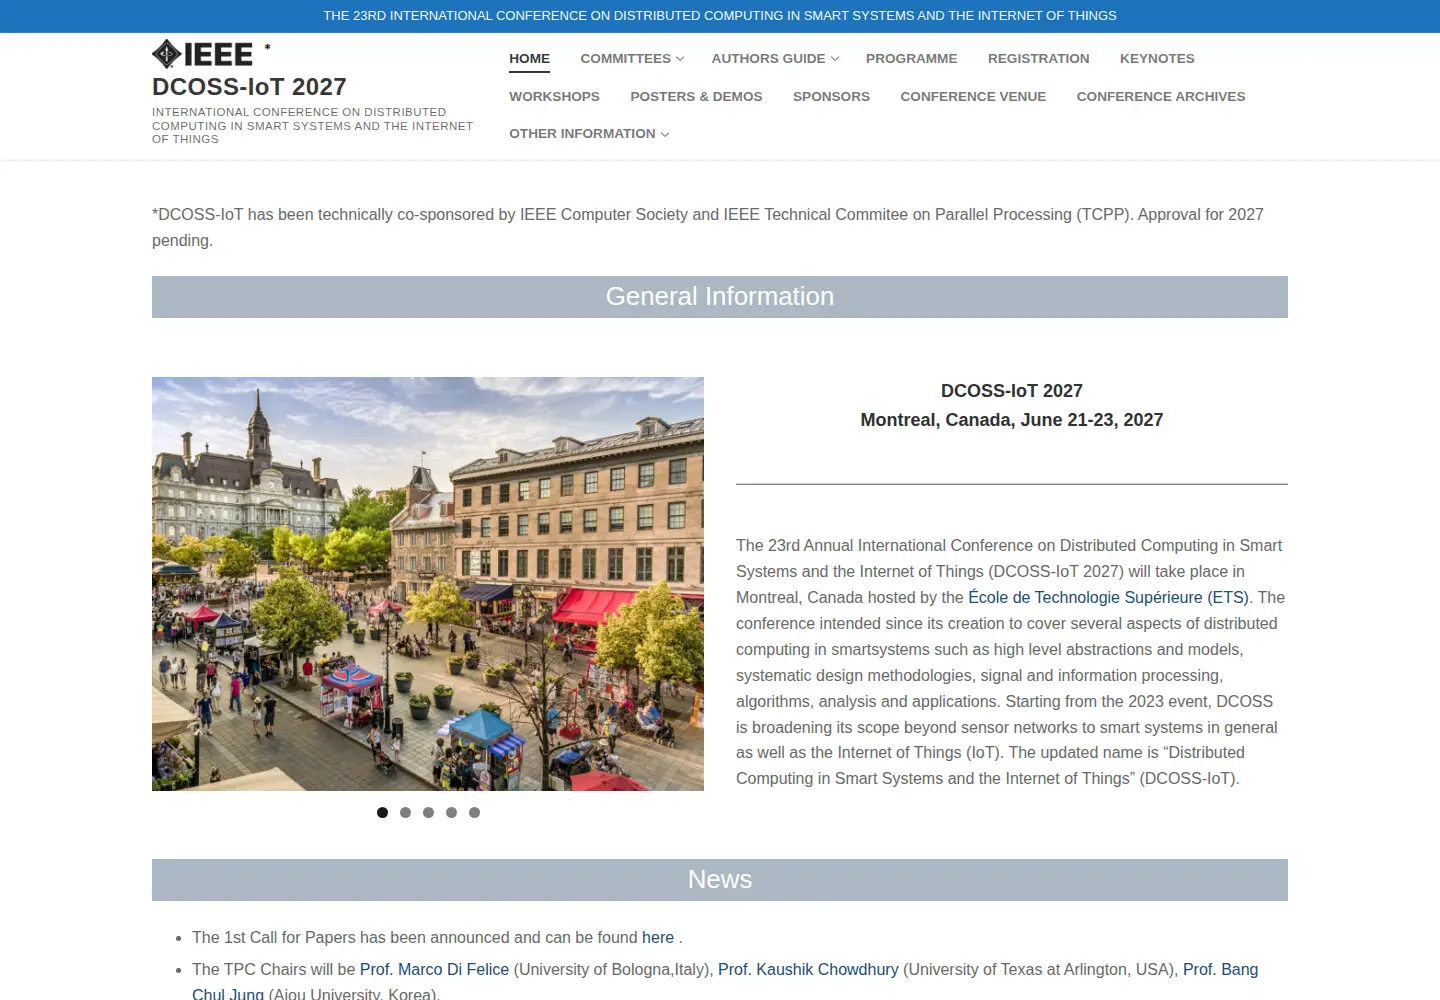Expand the Authors Guide dropdown menu
1440x1000 pixels.
[775, 58]
